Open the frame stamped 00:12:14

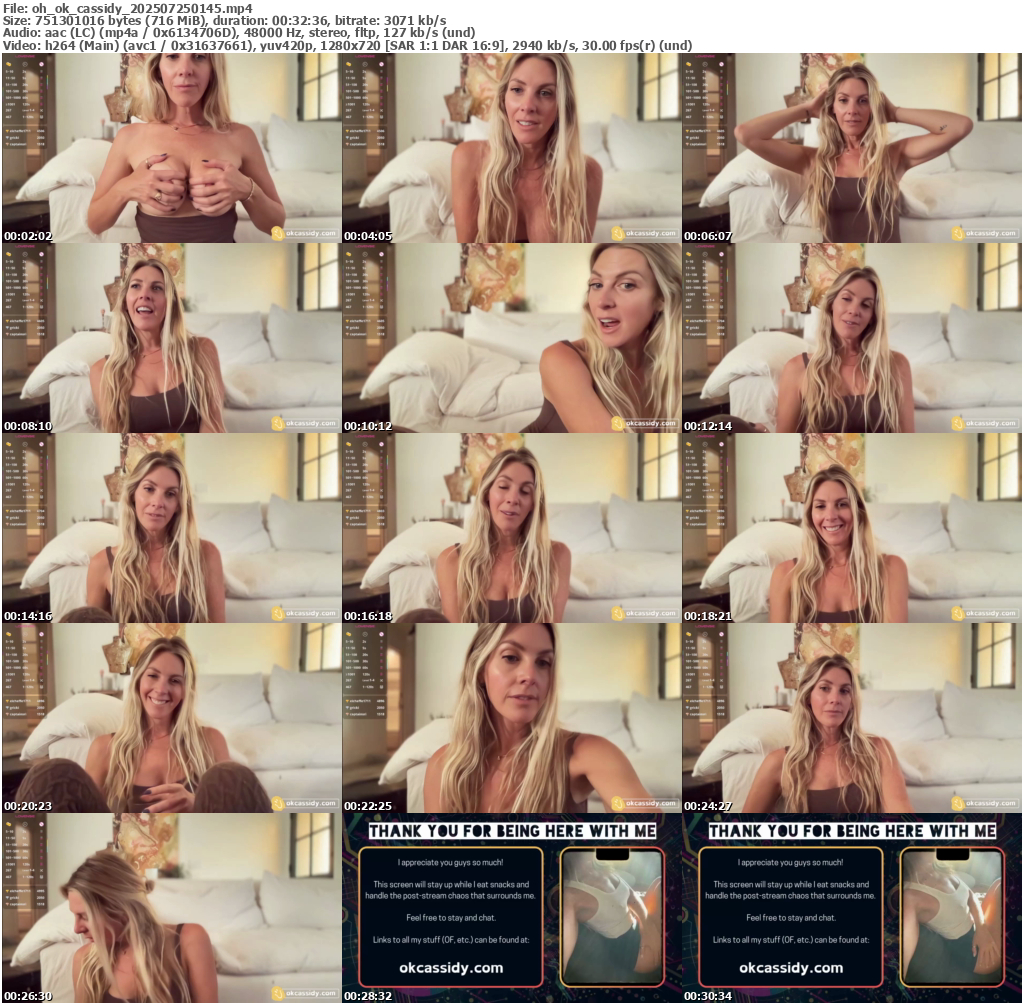[852, 338]
